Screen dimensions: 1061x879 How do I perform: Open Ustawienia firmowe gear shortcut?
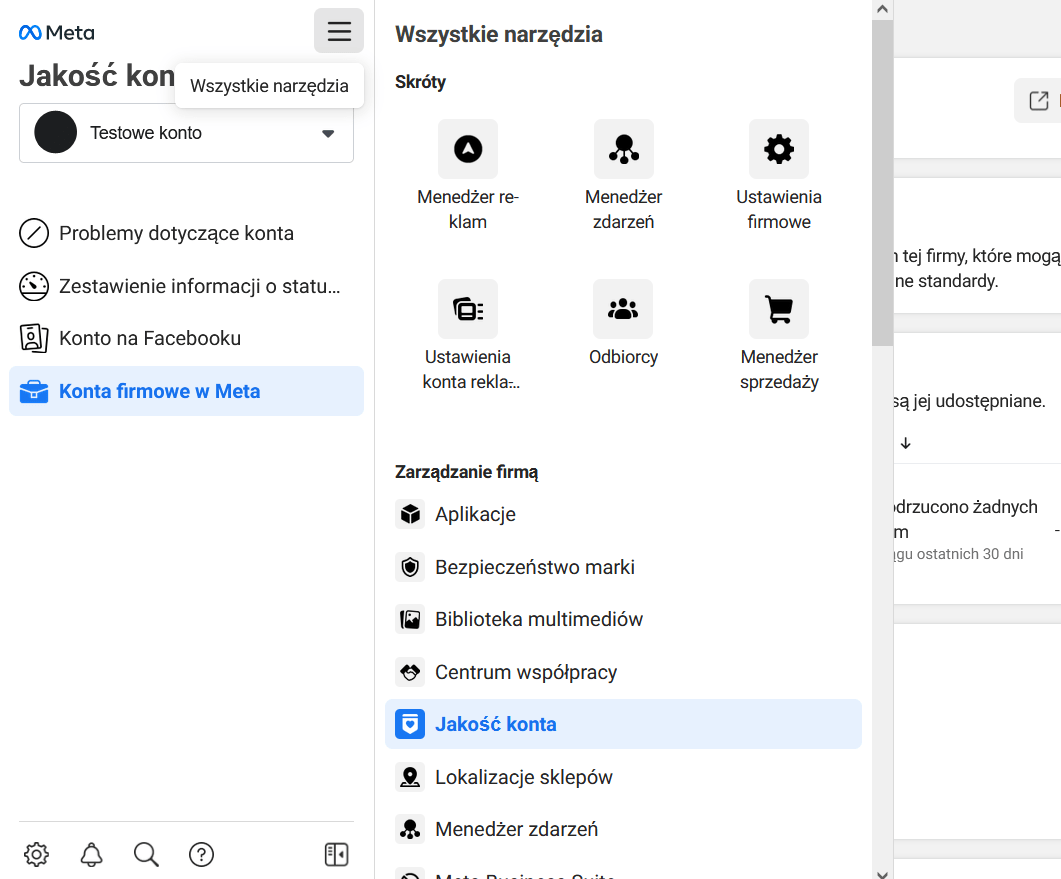point(778,150)
